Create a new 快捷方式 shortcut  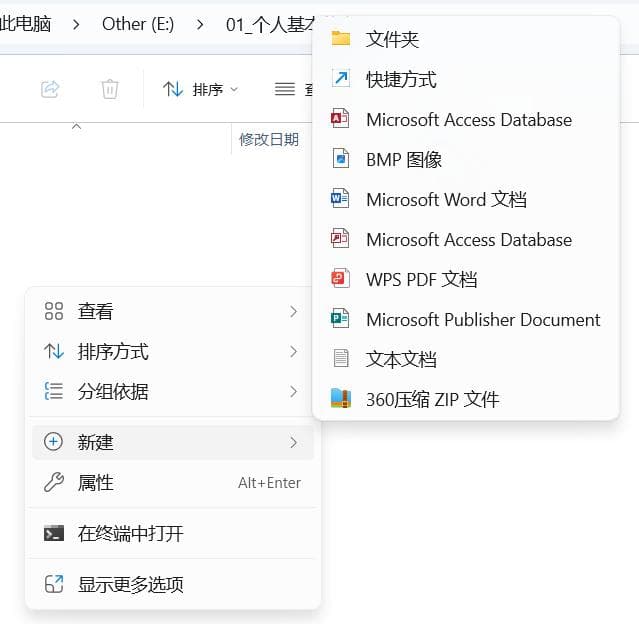pos(465,79)
